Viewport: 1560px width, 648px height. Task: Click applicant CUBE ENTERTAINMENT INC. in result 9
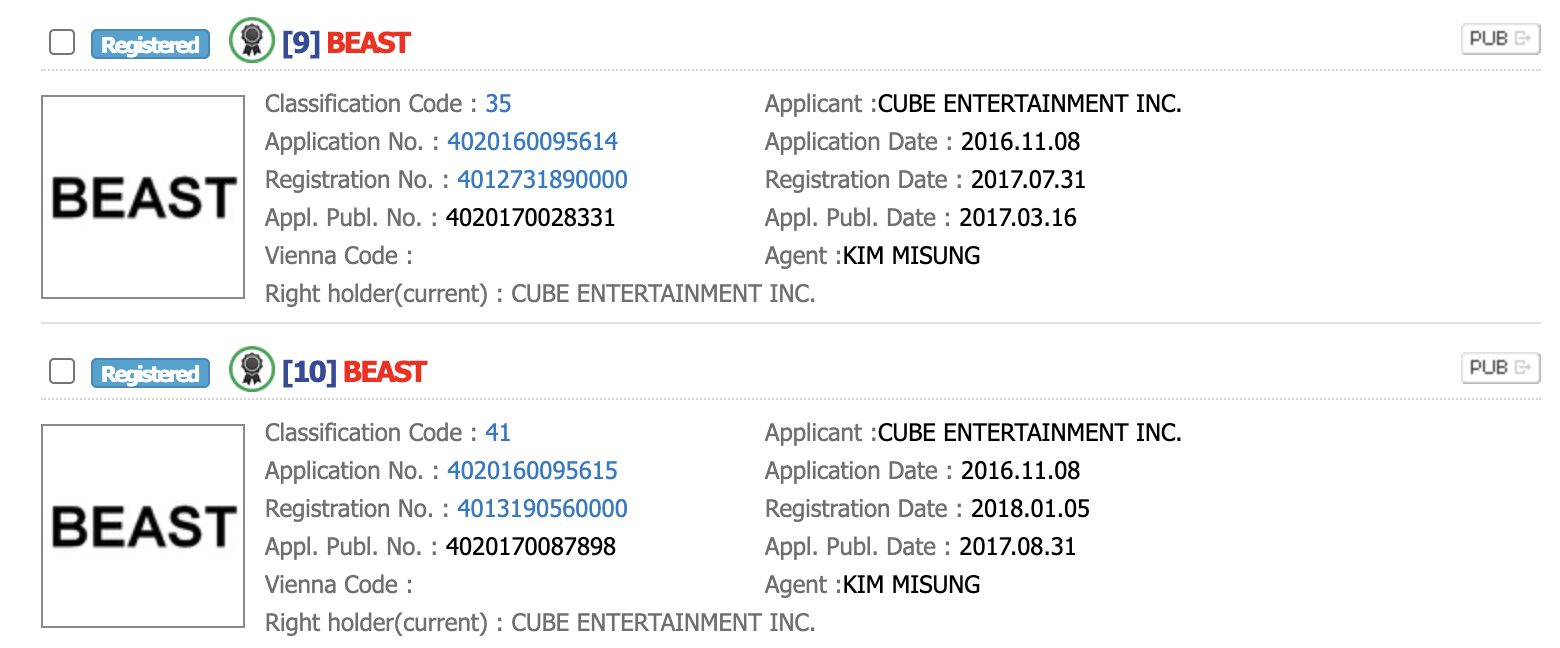[1029, 104]
